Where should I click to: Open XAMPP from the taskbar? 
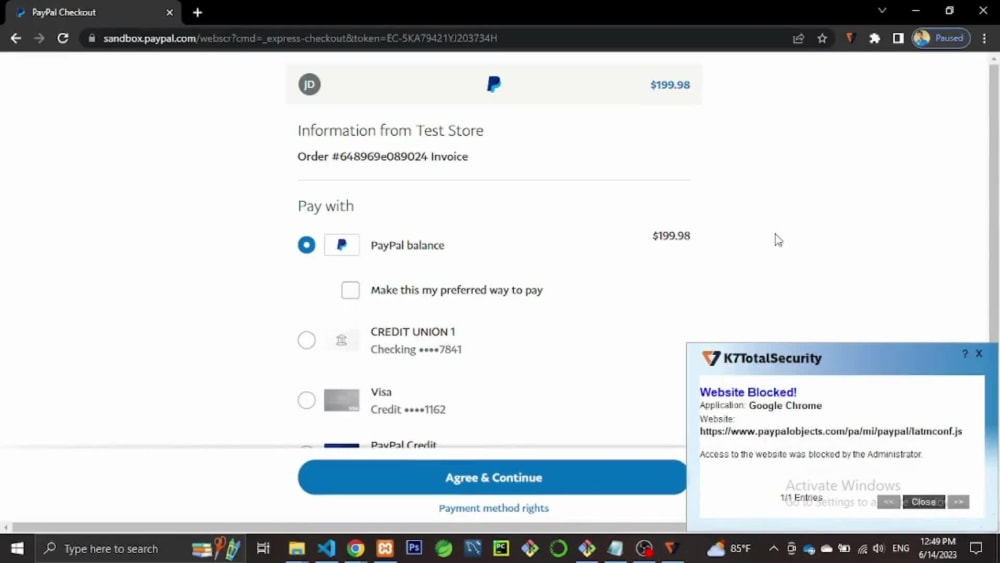tap(385, 548)
